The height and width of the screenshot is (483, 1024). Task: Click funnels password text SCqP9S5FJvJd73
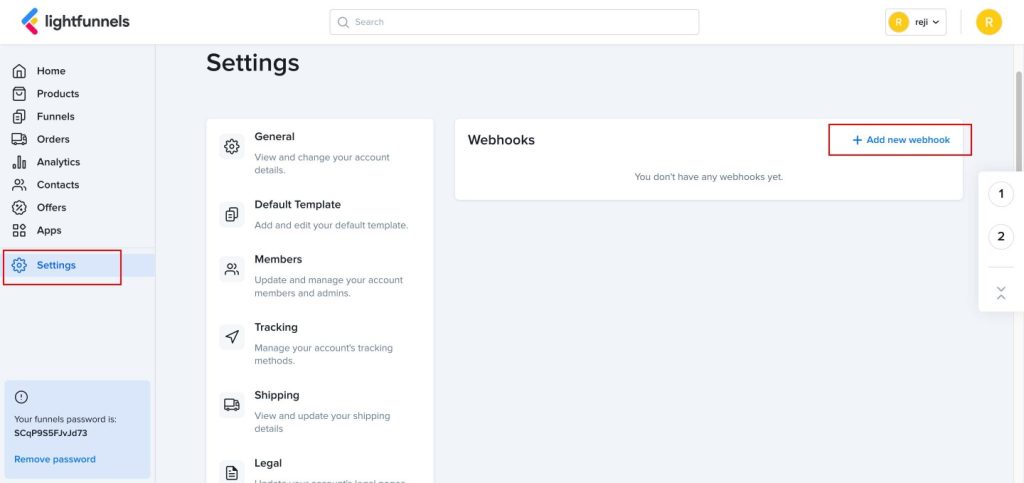coord(51,432)
